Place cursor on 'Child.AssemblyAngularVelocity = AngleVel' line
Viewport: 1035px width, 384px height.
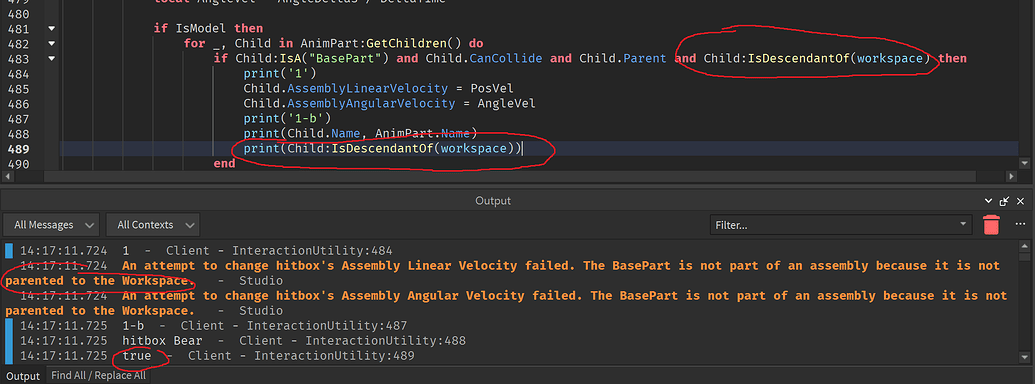point(389,104)
